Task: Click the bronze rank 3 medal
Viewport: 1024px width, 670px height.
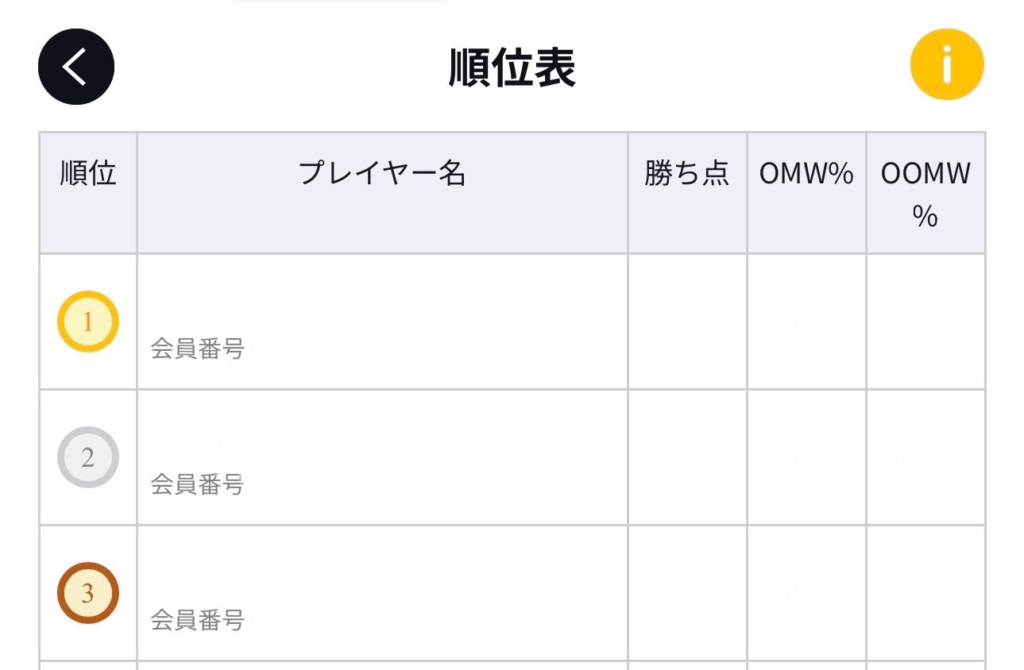Action: [88, 593]
